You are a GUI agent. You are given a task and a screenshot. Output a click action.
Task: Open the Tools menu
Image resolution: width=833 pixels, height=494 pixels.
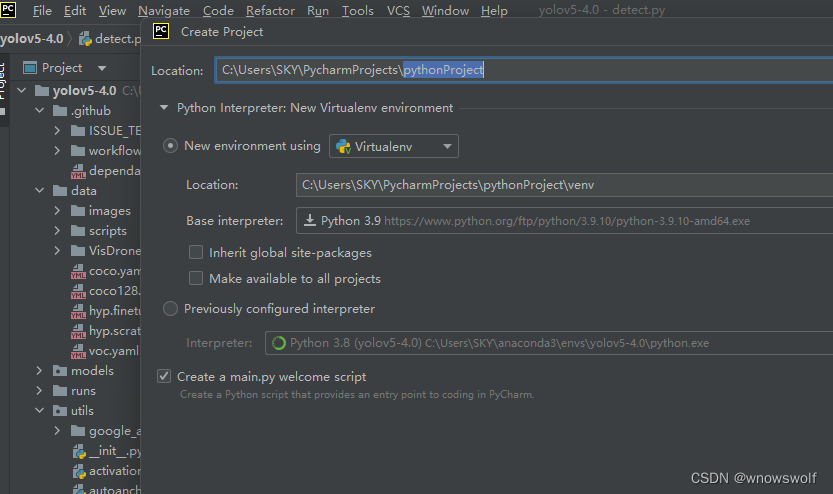(x=358, y=11)
